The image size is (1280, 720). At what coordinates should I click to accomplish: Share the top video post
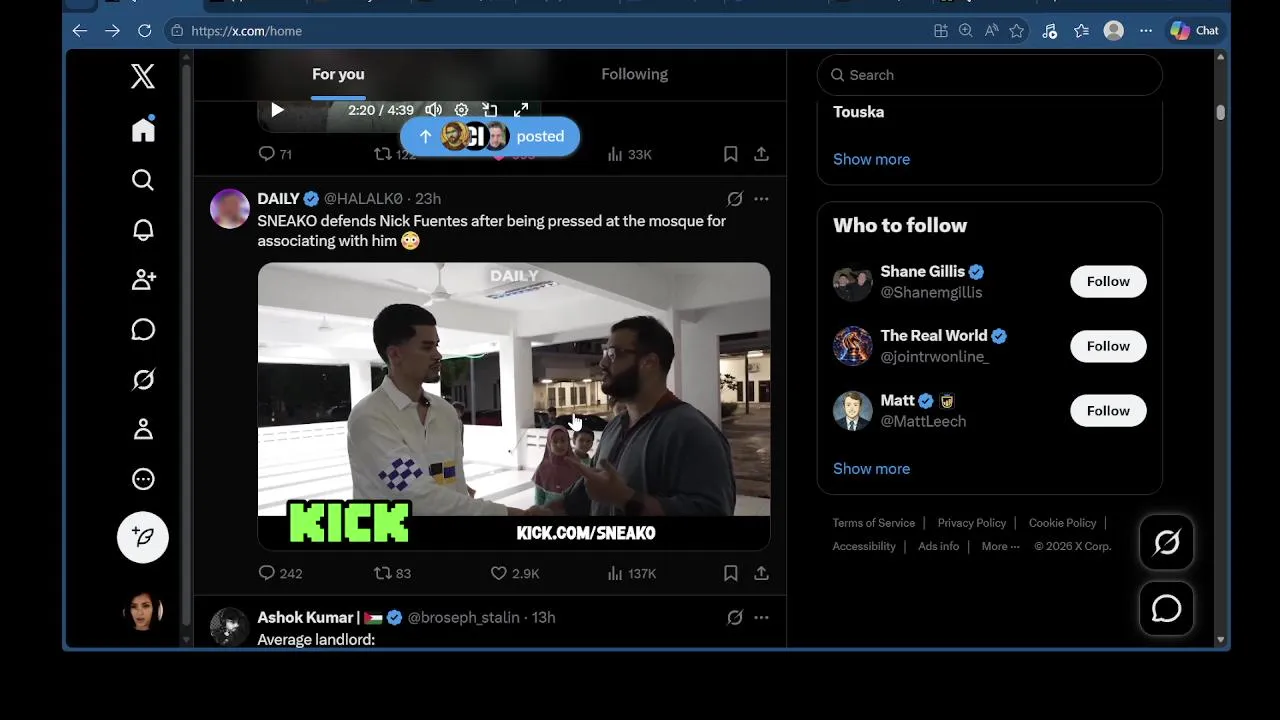tap(761, 154)
